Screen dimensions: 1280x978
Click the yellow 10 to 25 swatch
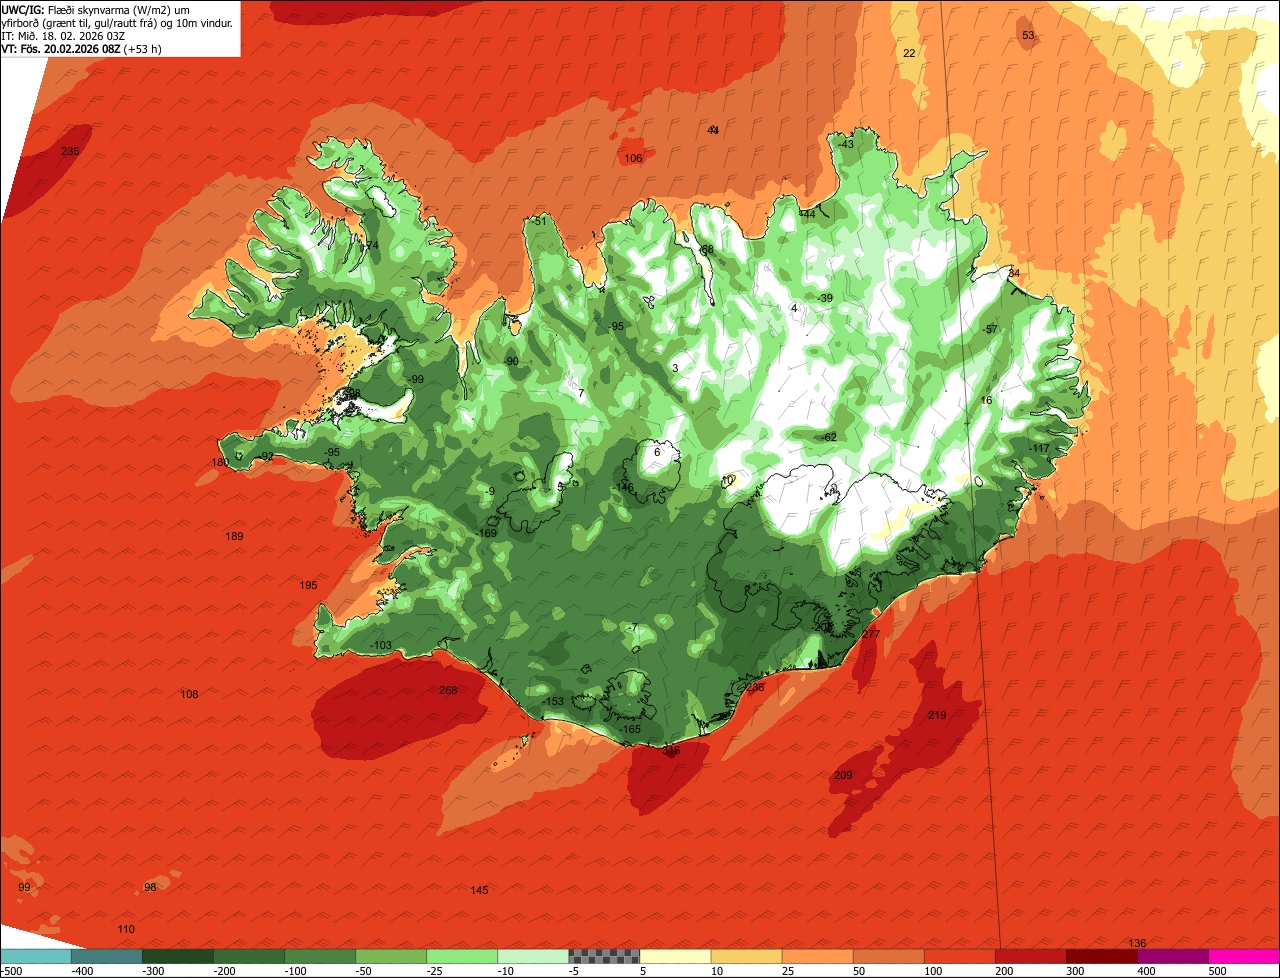click(746, 956)
